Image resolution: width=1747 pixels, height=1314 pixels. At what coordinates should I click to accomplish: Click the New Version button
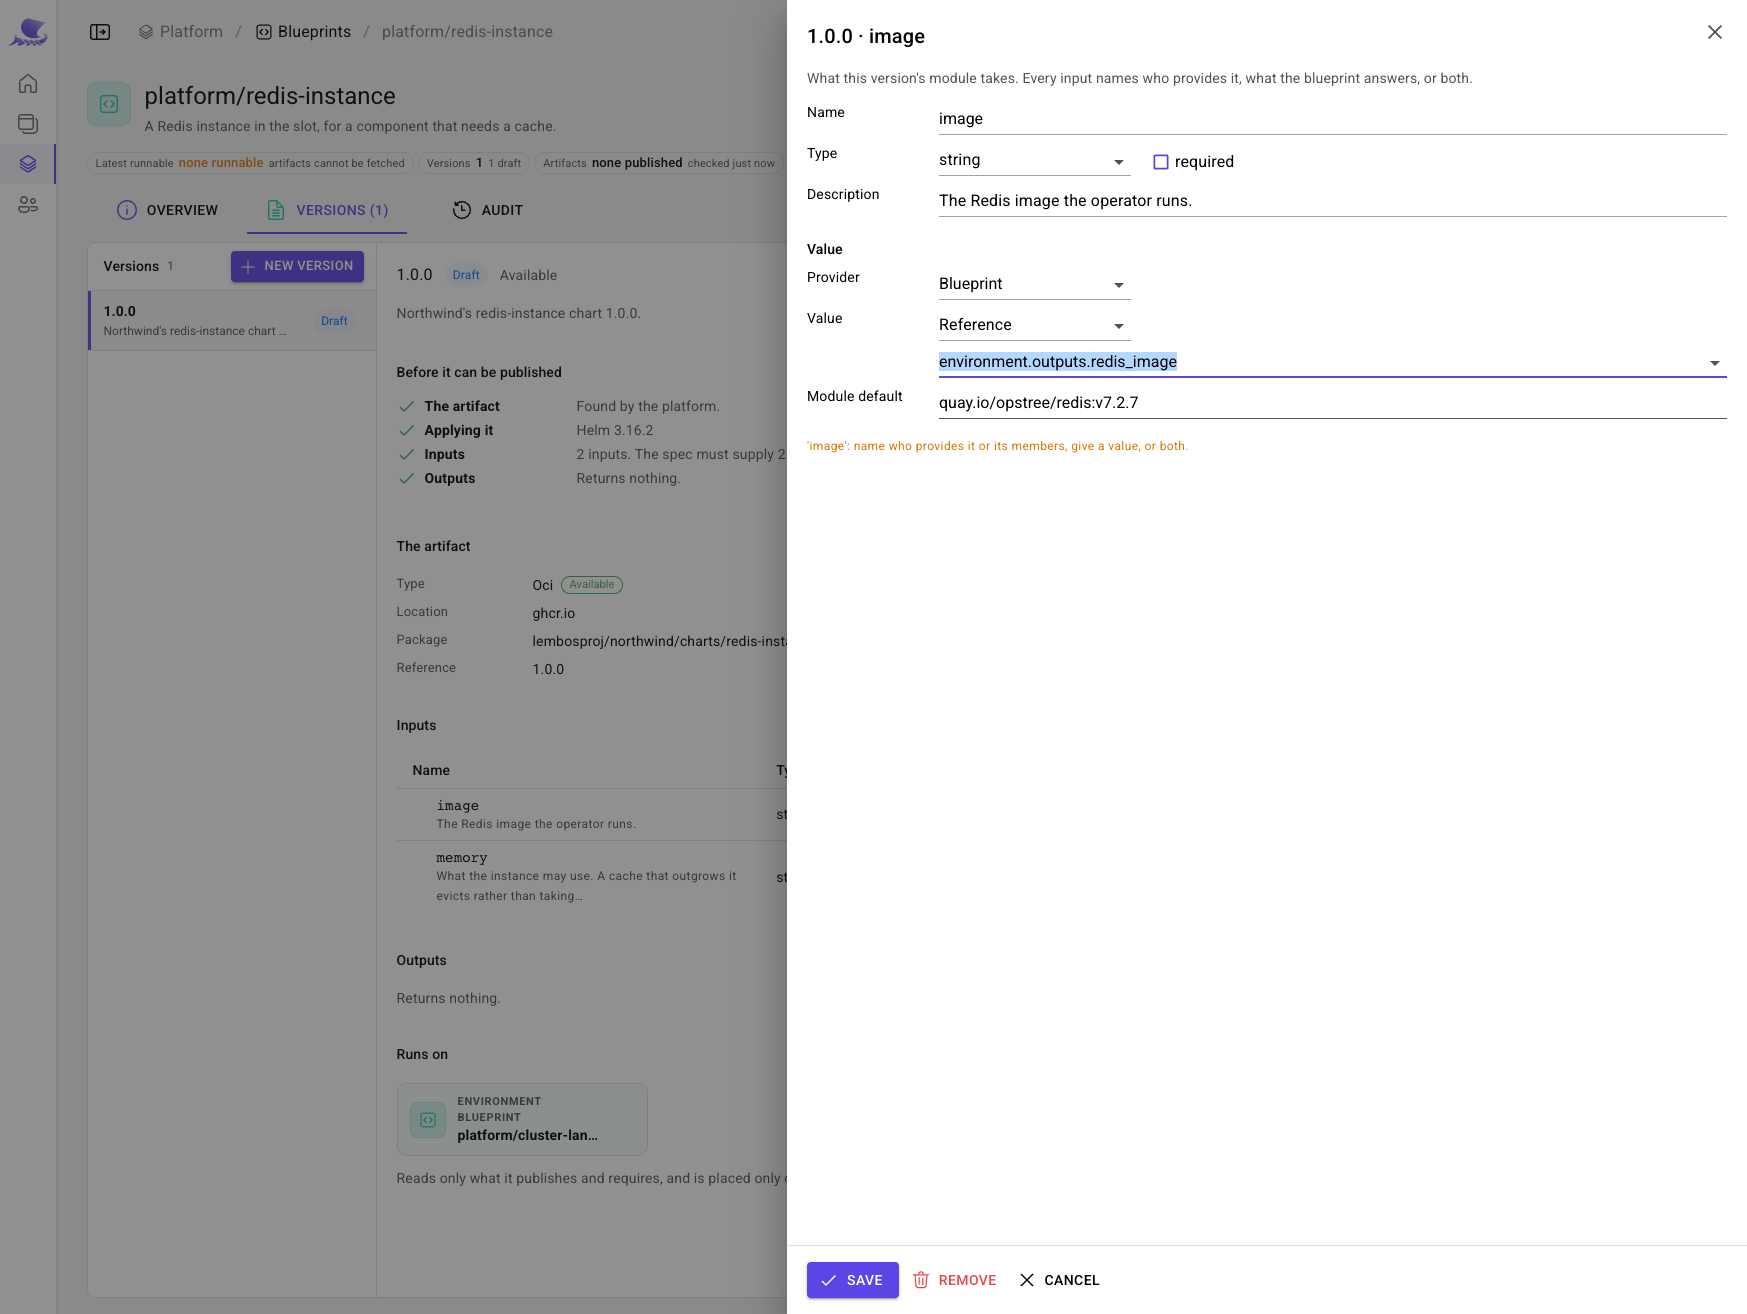click(x=297, y=266)
